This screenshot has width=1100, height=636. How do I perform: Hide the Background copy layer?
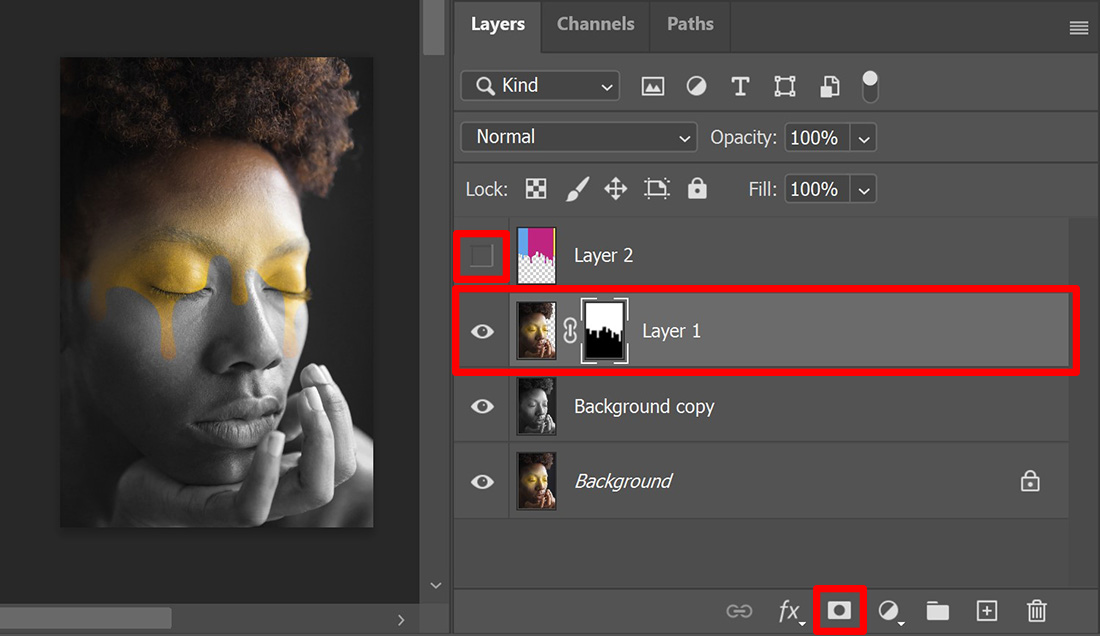tap(482, 406)
